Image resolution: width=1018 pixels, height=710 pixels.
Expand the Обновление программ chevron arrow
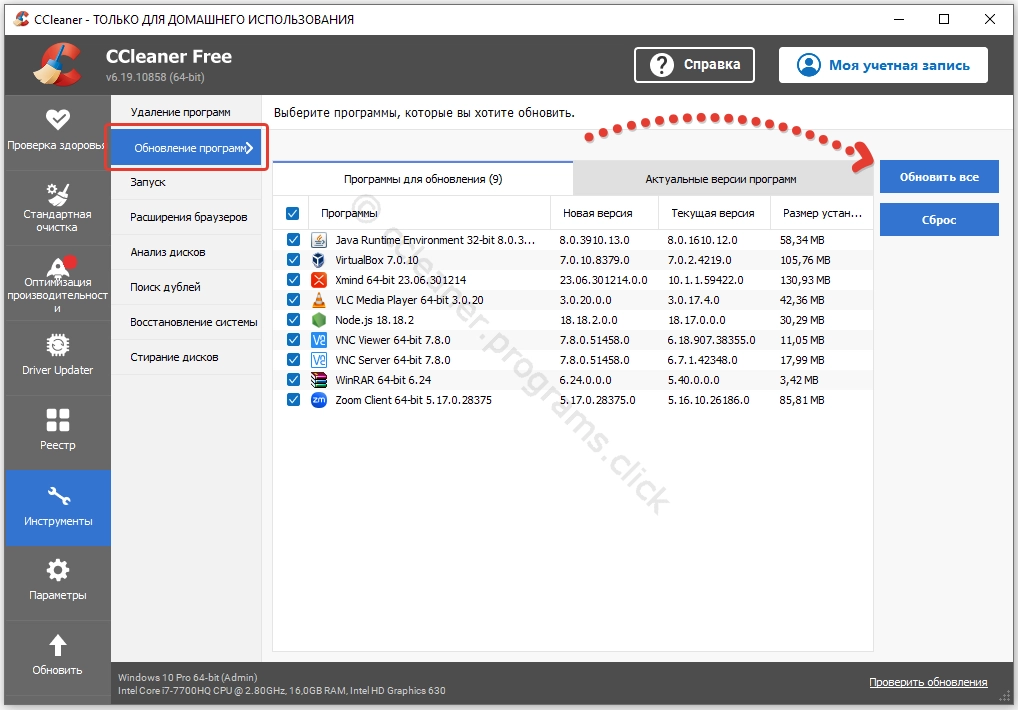[x=250, y=149]
